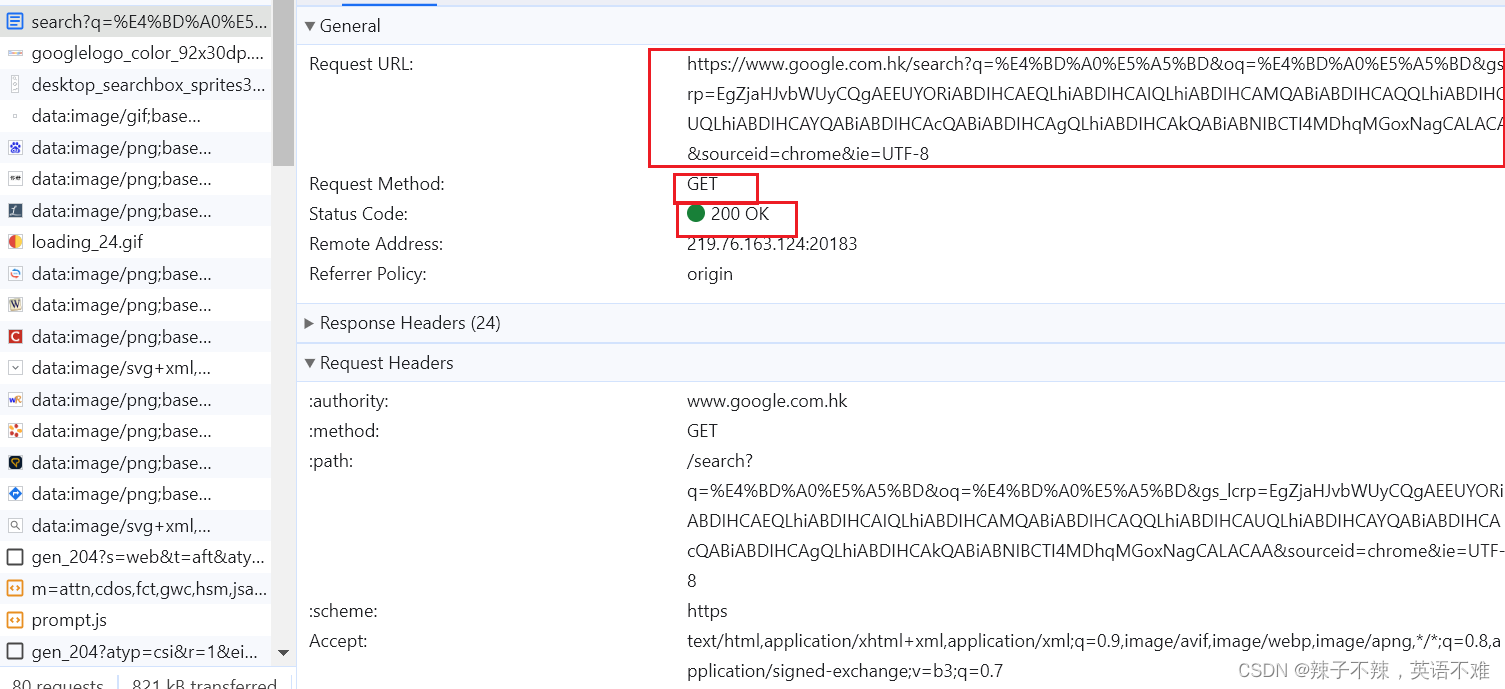Screen dimensions: 1505x689
Task: Click the Referrer Policy label
Action: (x=368, y=274)
